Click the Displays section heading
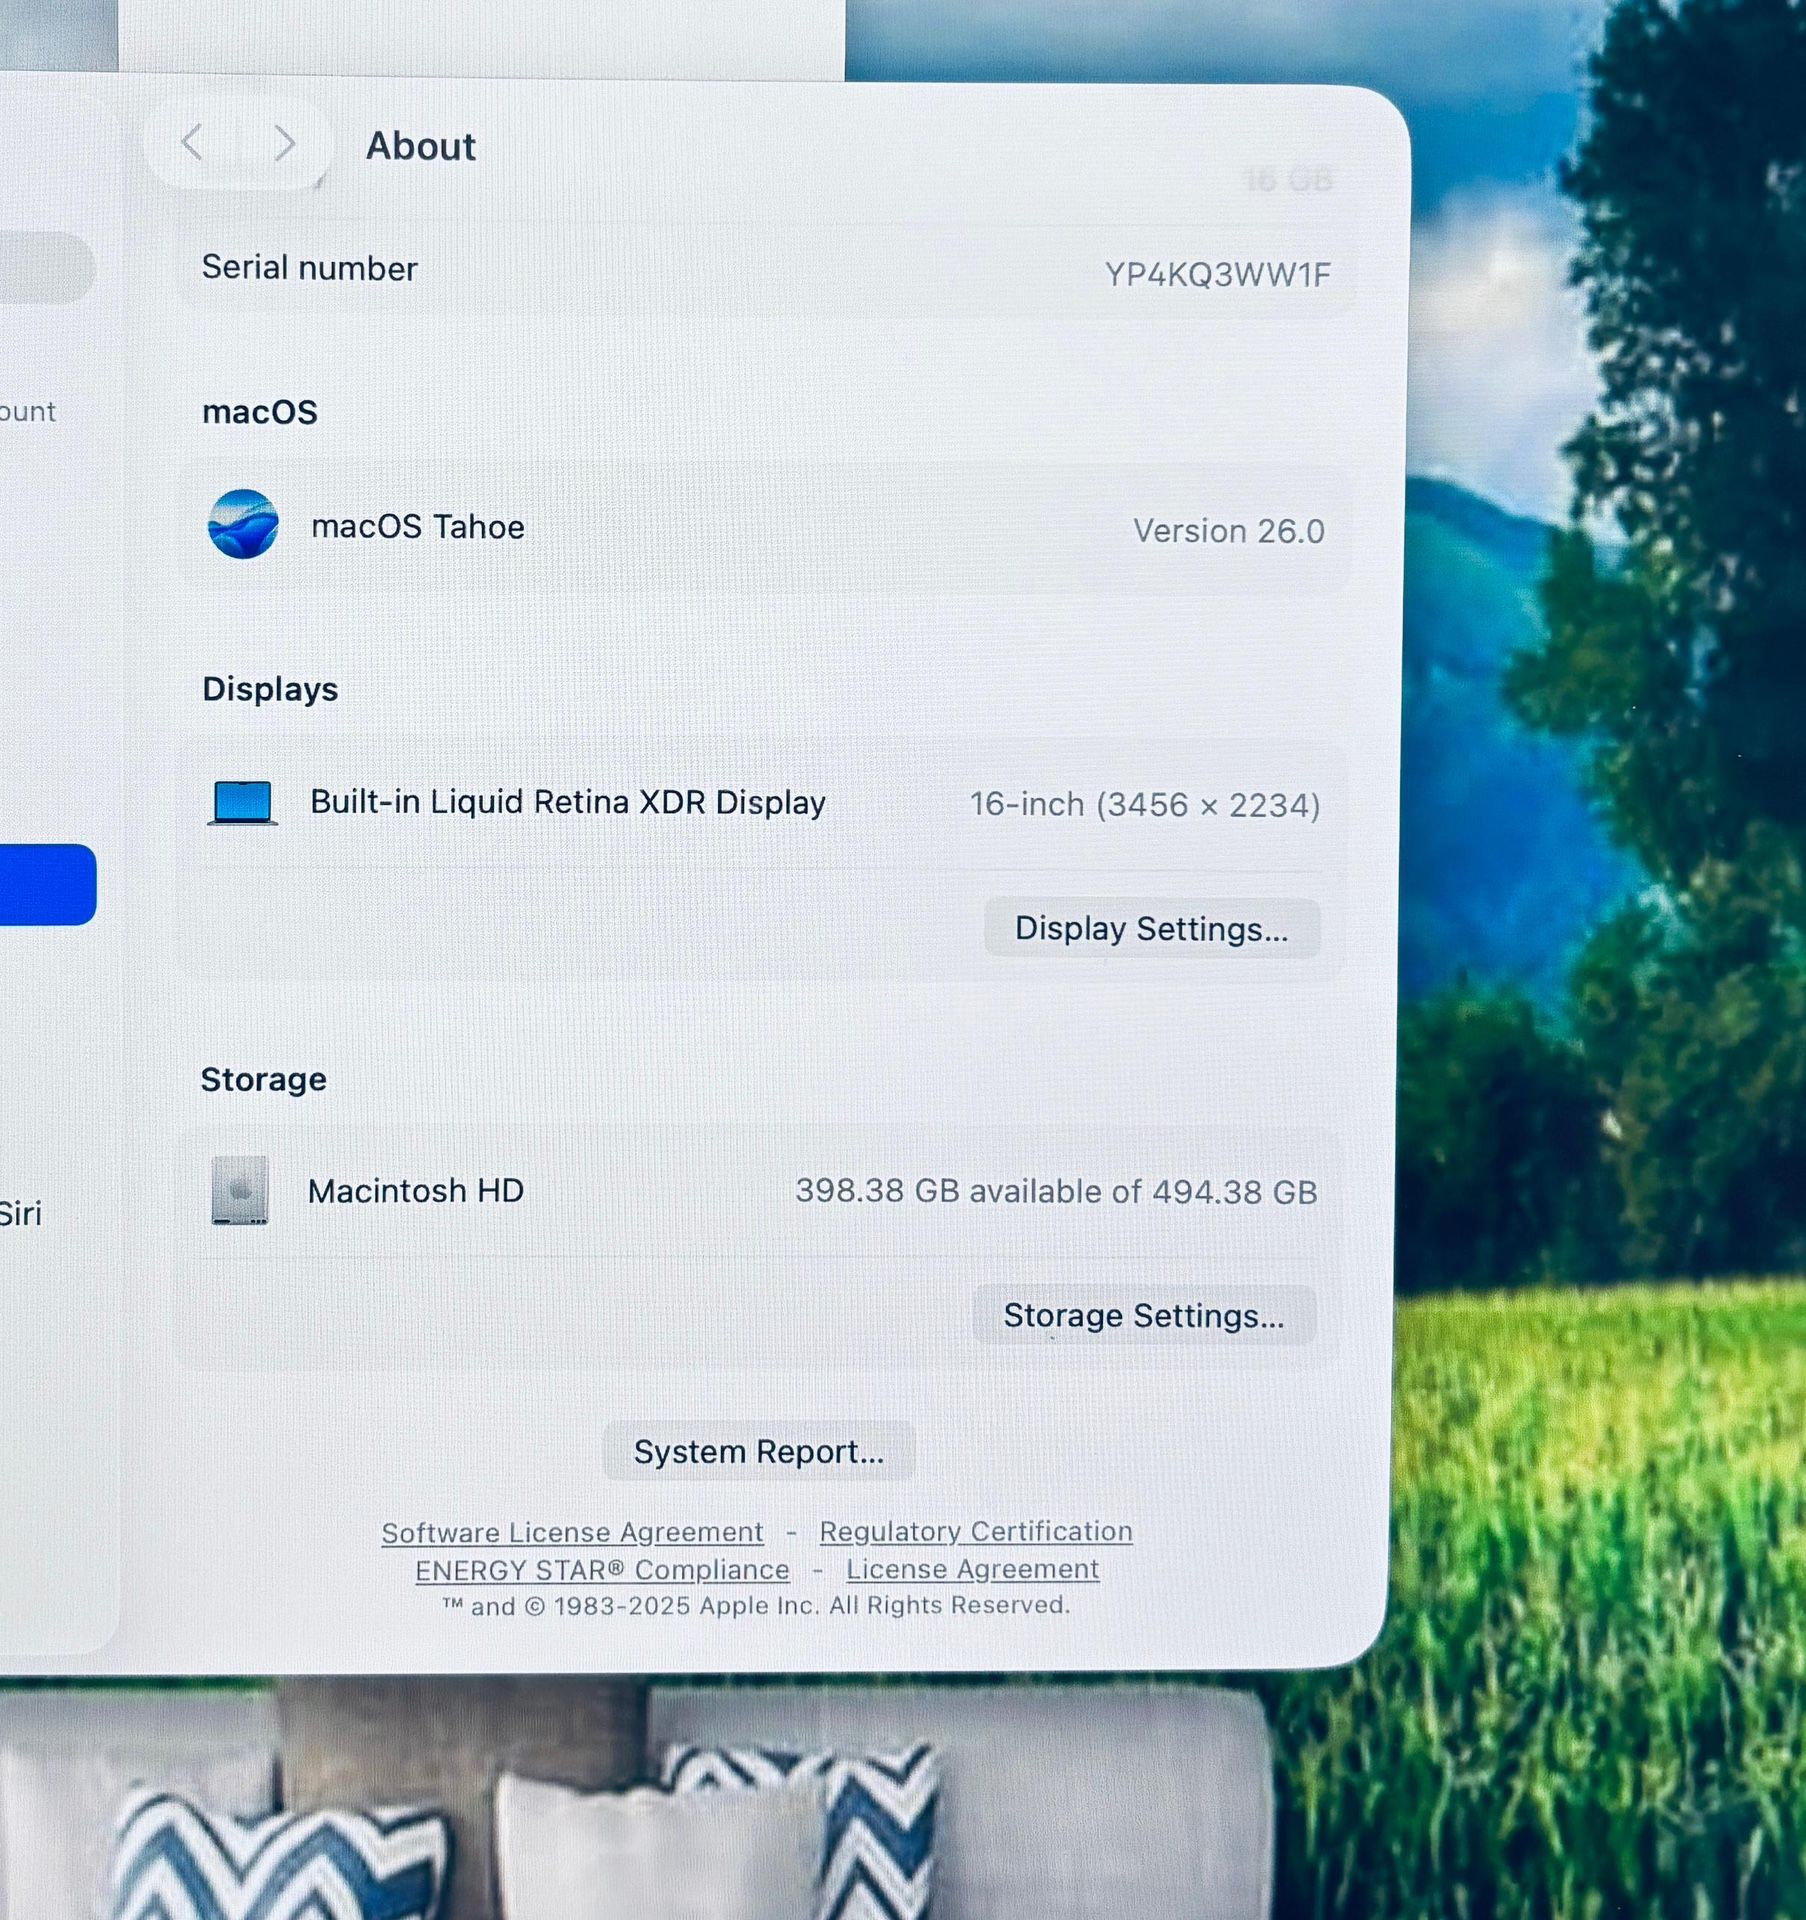 (x=270, y=689)
